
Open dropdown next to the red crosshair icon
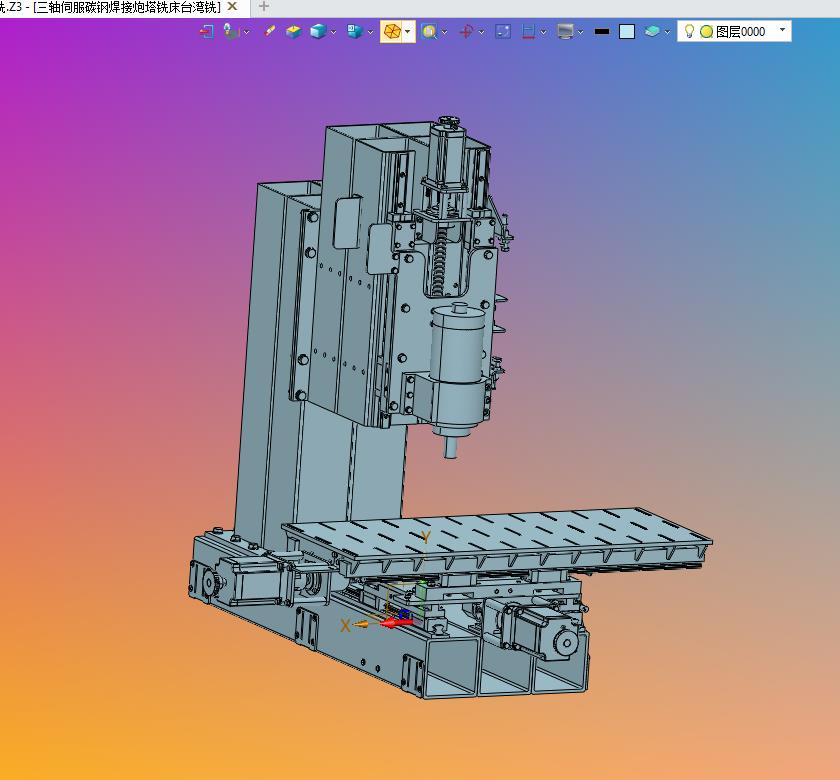click(482, 32)
